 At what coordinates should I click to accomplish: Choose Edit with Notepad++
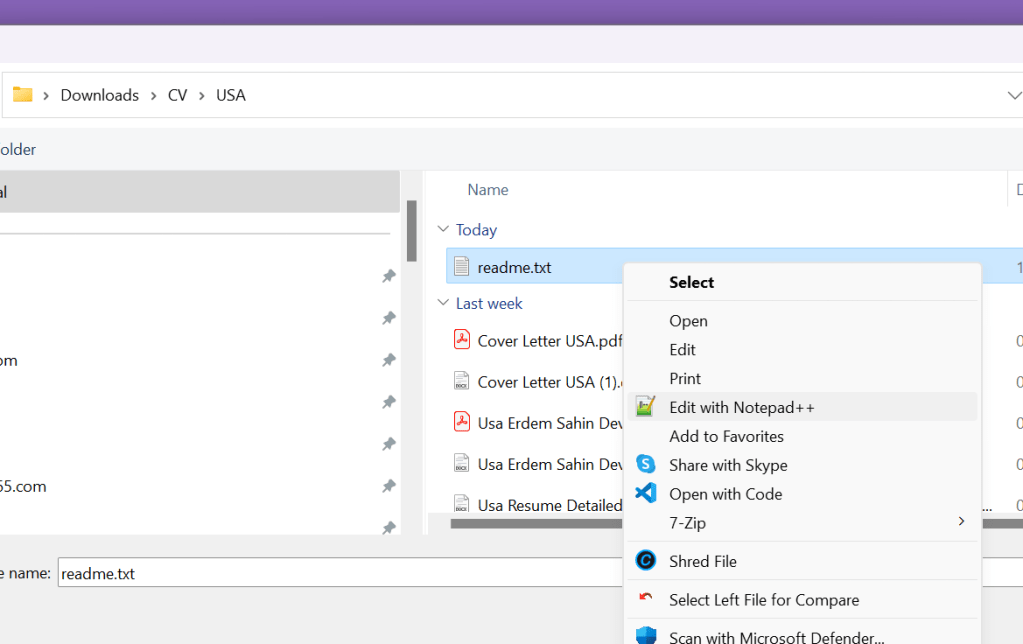[x=802, y=407]
